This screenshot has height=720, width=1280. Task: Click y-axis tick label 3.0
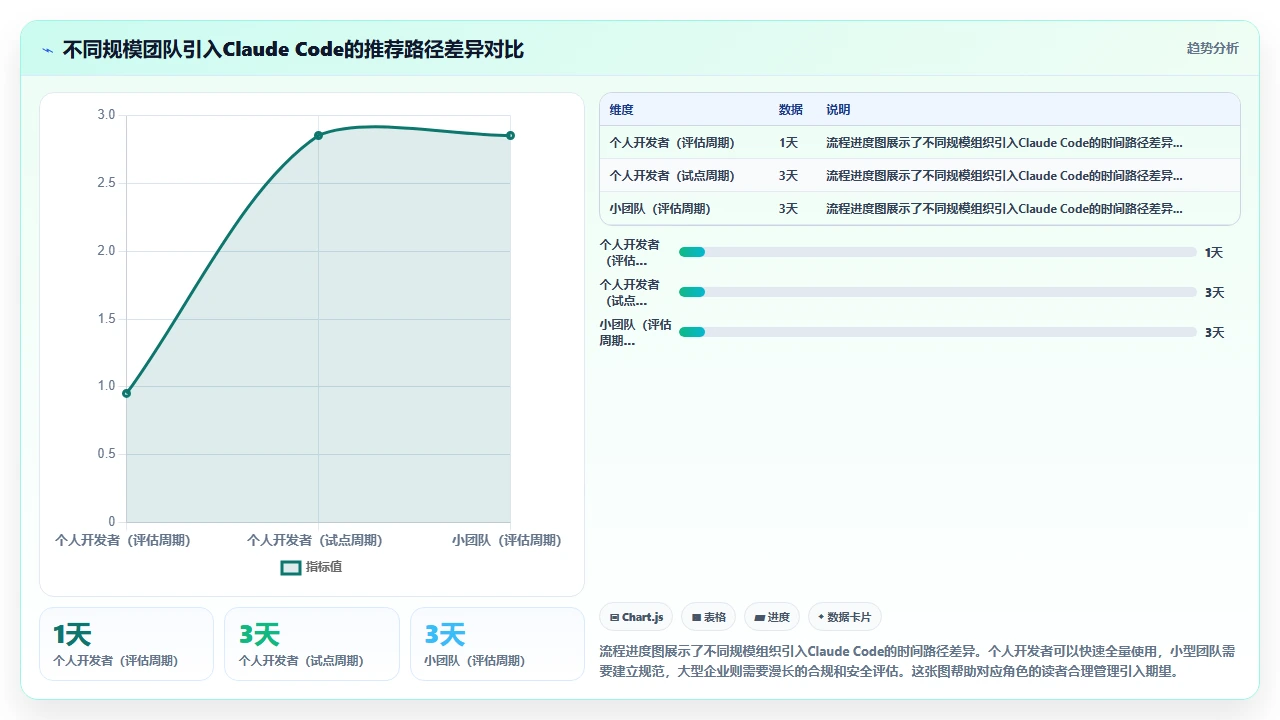click(x=106, y=115)
